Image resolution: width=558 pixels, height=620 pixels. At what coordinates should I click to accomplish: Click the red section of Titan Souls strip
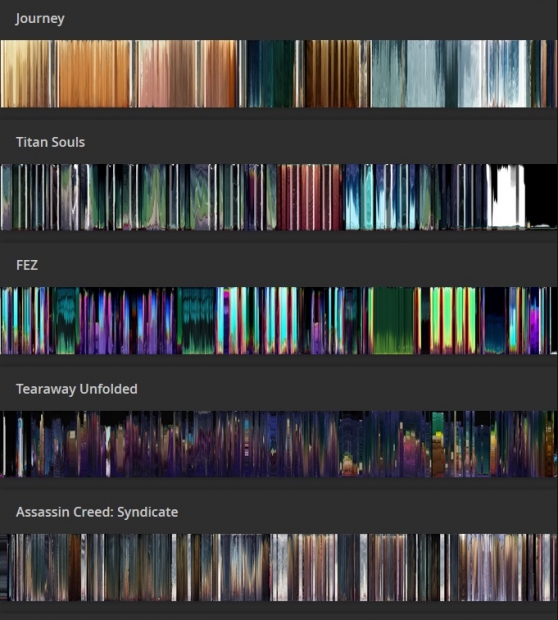309,197
